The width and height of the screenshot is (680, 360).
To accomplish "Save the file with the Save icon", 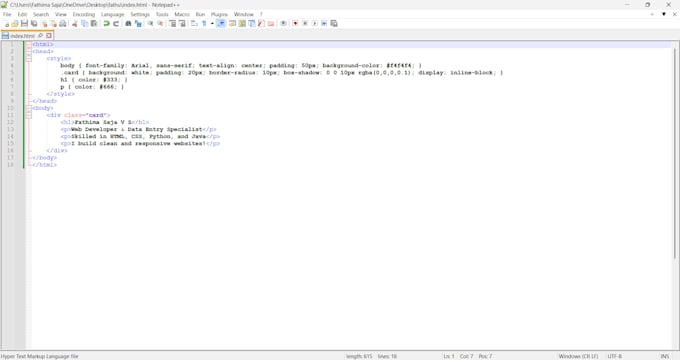I will (24, 23).
